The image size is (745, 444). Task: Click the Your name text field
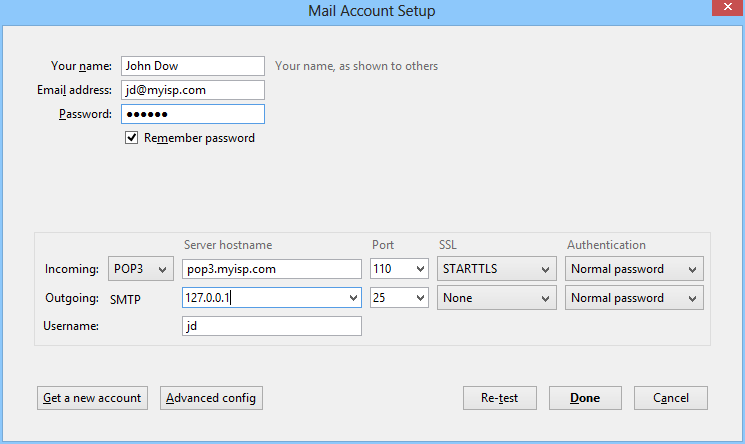(x=192, y=66)
